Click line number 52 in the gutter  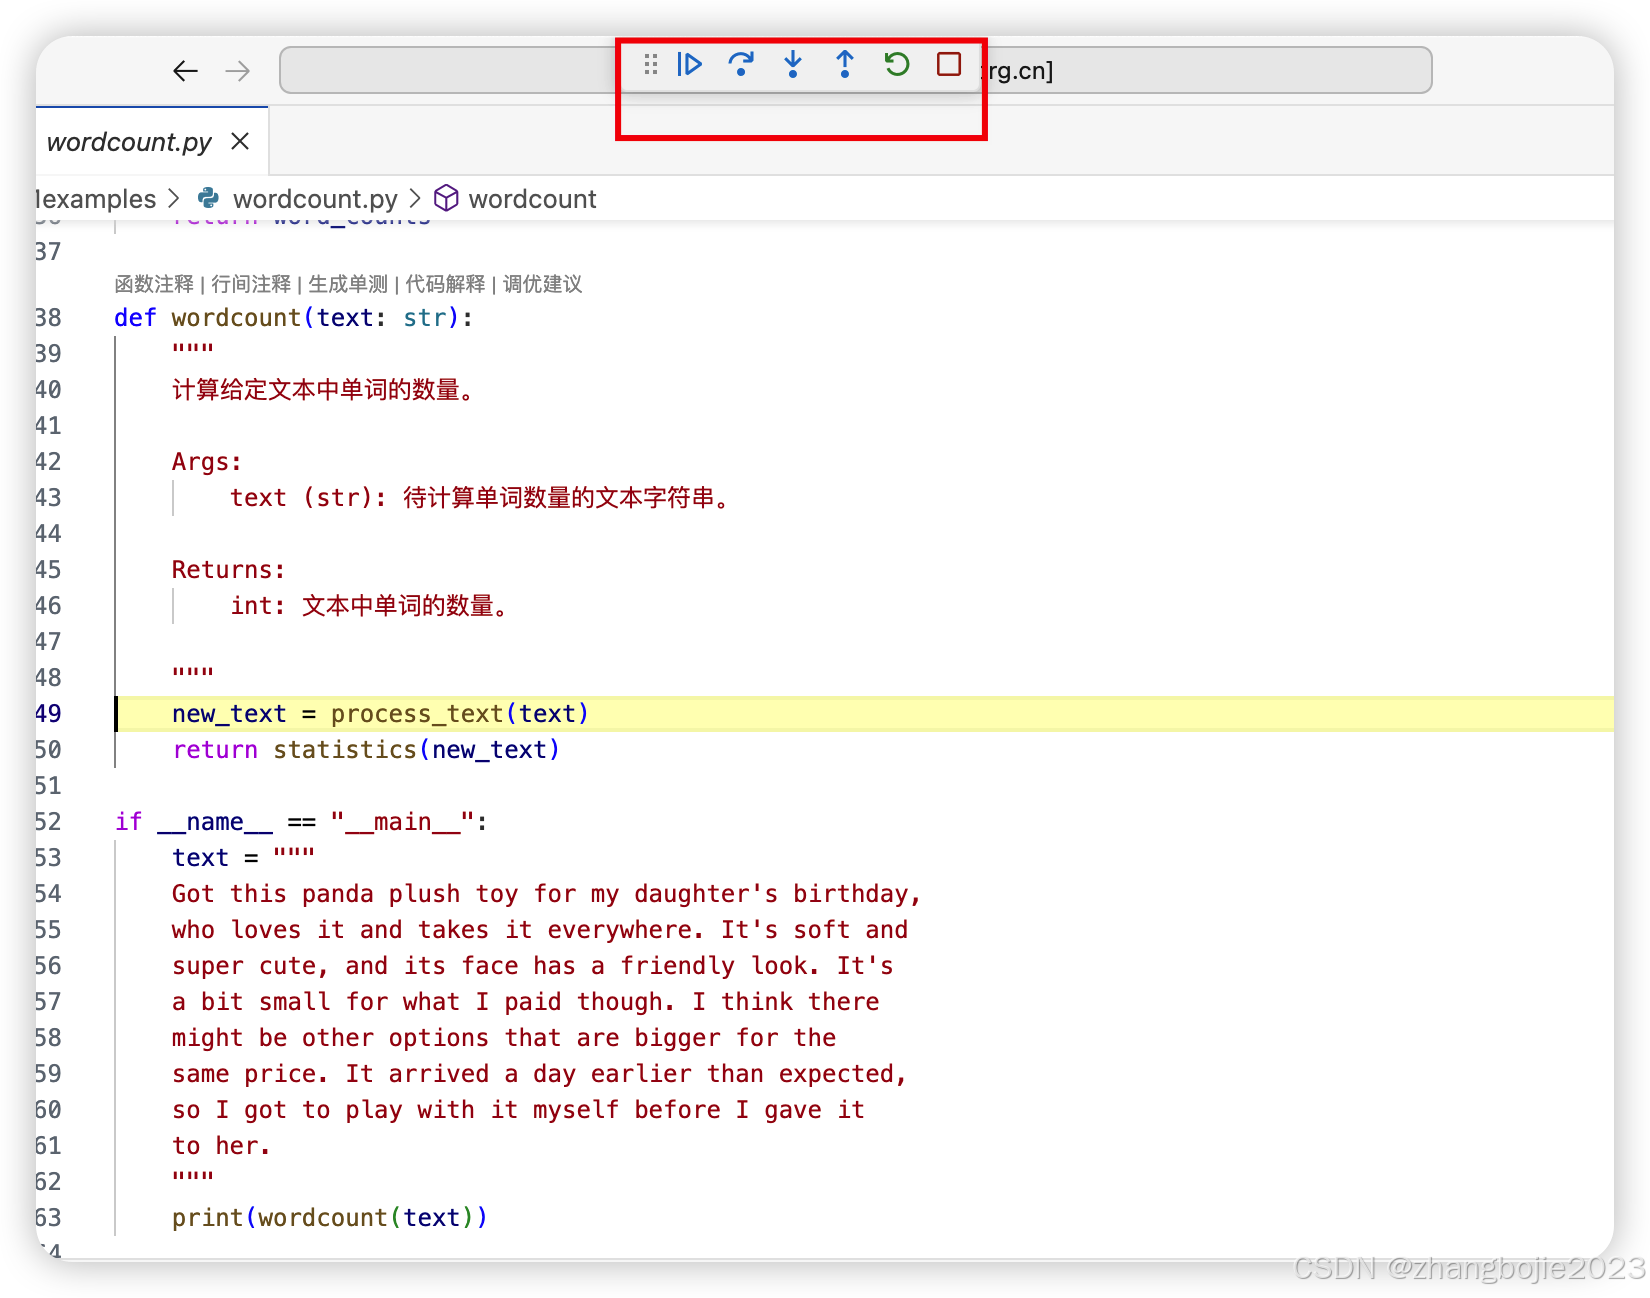click(48, 822)
